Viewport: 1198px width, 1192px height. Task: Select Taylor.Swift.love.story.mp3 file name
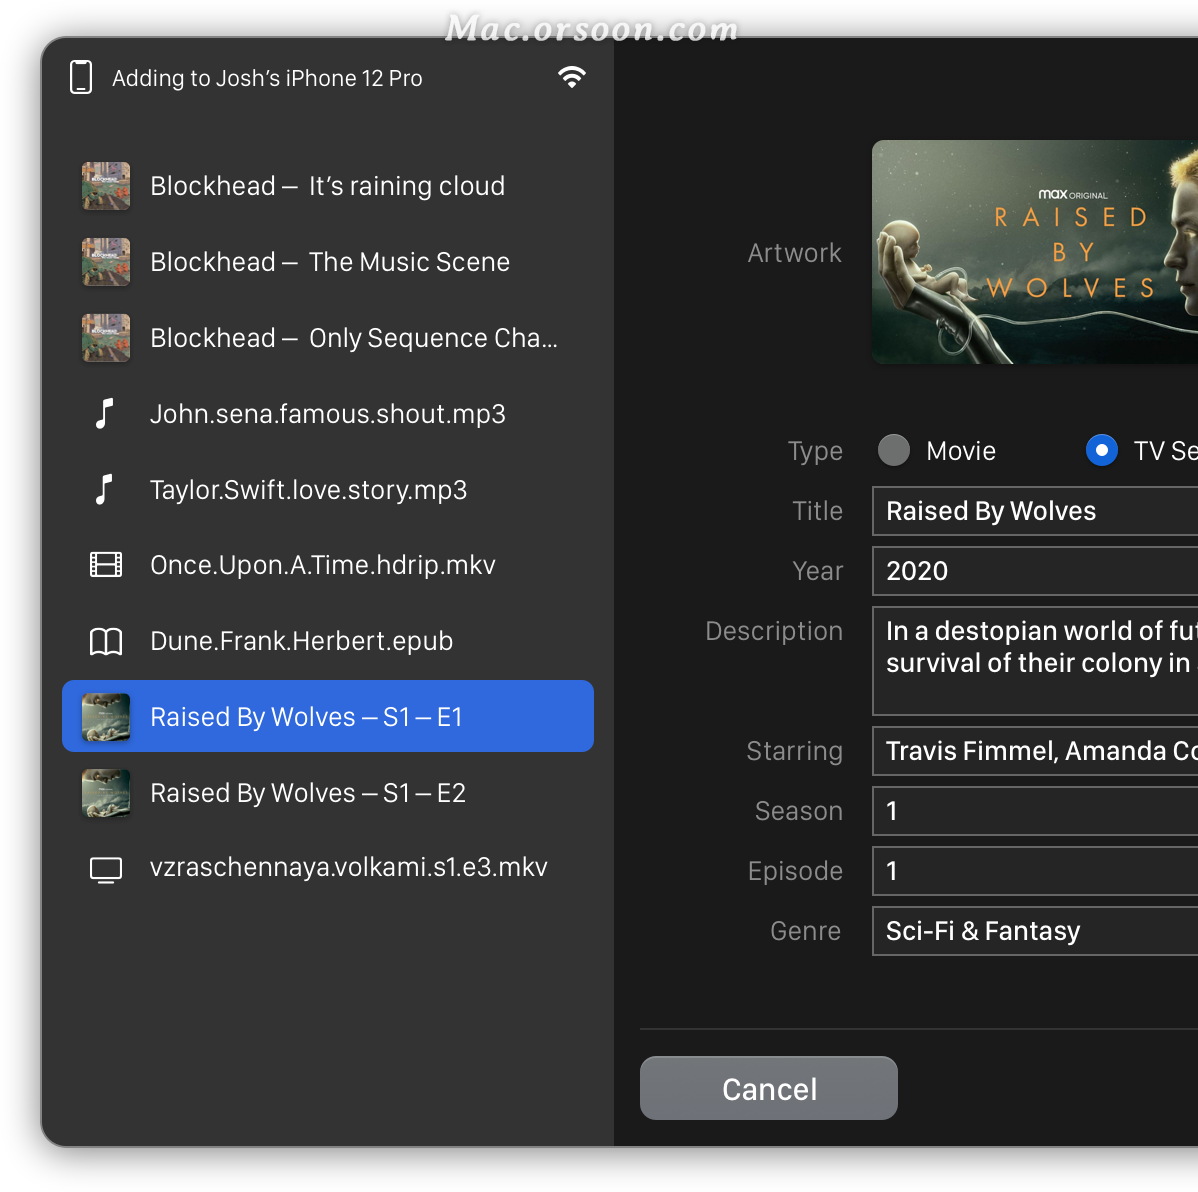pos(309,489)
